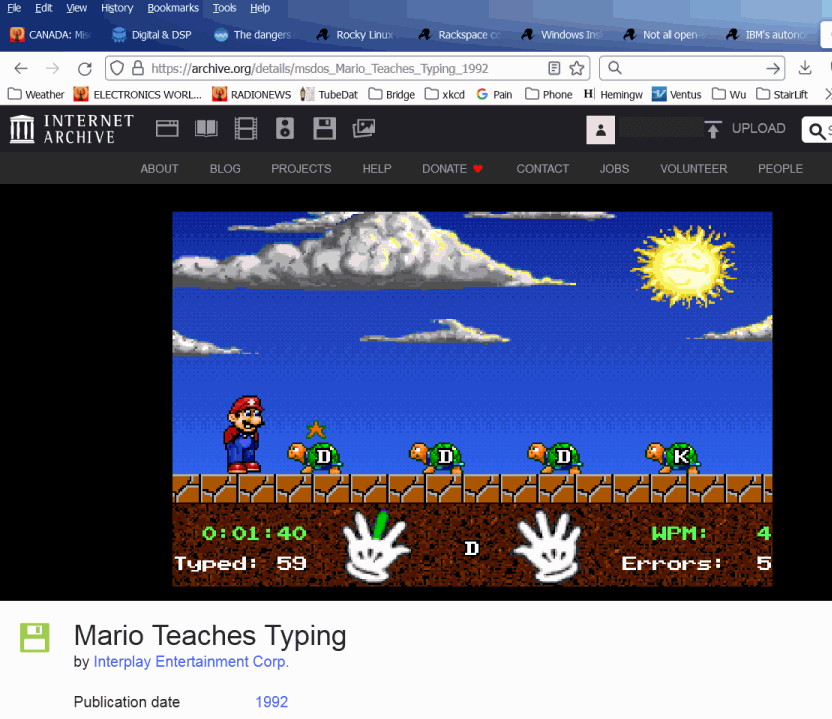832x719 pixels.
Task: Switch to the Windows Ins tab
Action: [562, 34]
